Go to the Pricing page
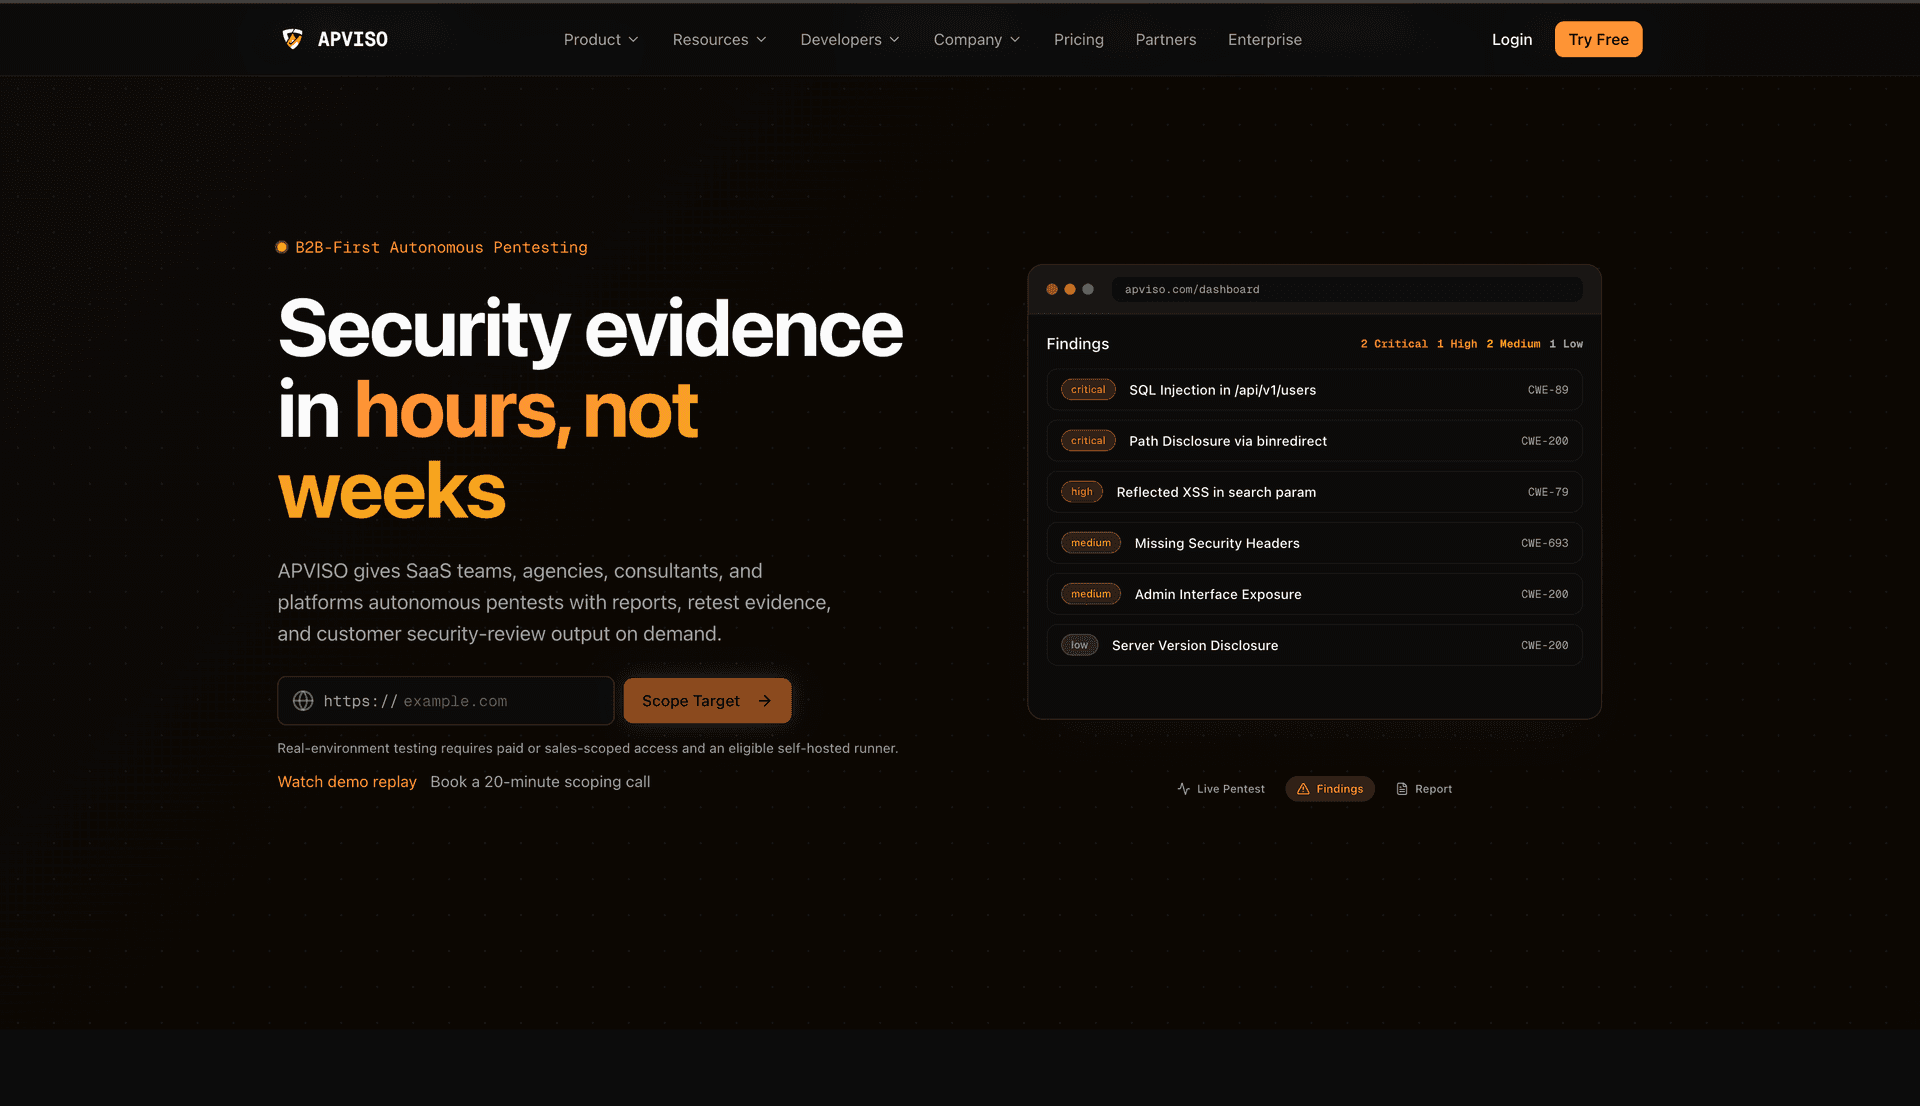This screenshot has height=1106, width=1920. pos(1079,39)
